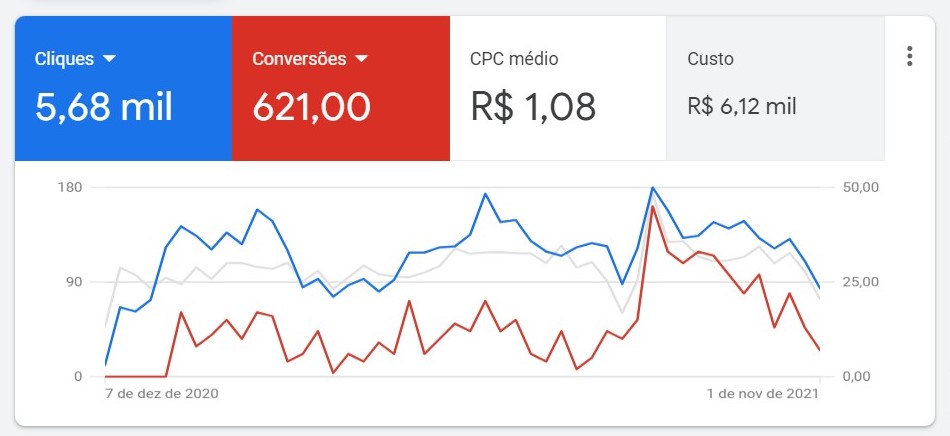Click the highest peak of the blue line
The height and width of the screenshot is (436, 950).
[653, 188]
